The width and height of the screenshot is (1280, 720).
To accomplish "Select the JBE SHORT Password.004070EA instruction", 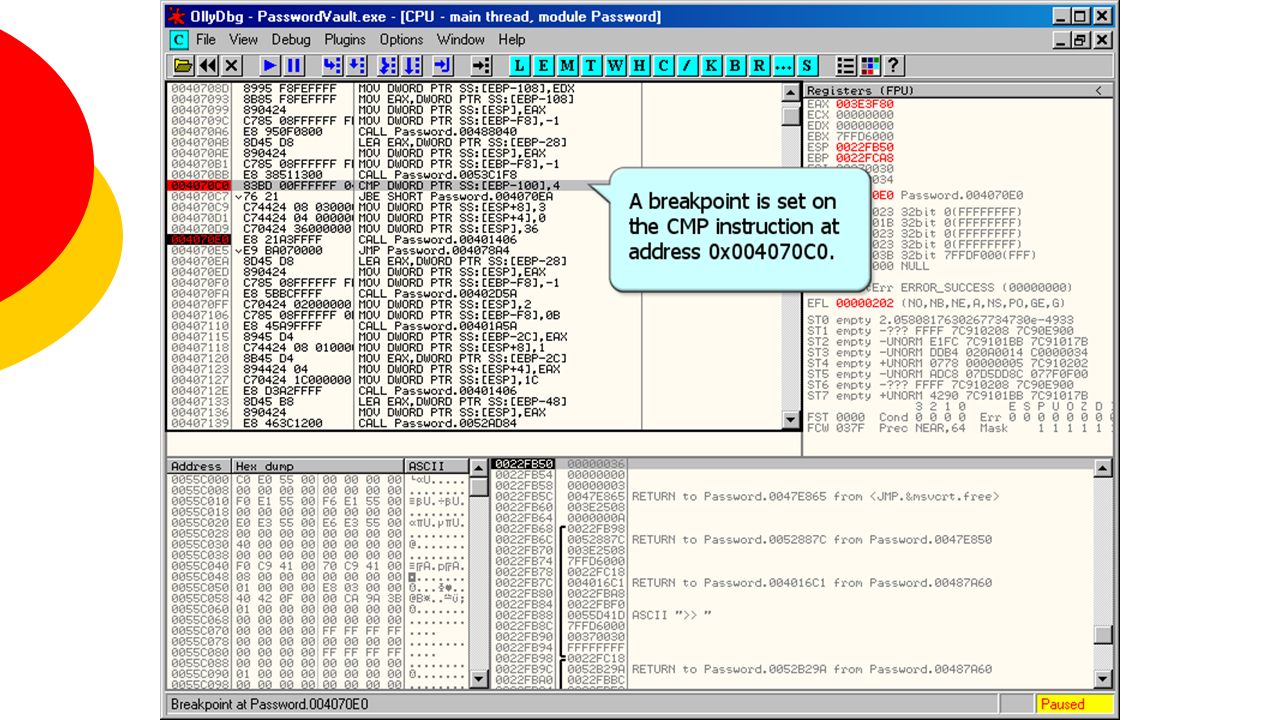I will point(455,197).
